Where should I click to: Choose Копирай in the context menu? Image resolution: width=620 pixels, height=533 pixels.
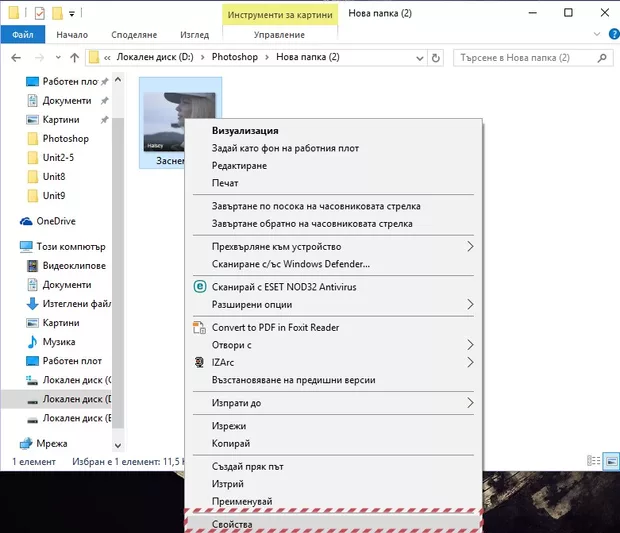click(231, 443)
